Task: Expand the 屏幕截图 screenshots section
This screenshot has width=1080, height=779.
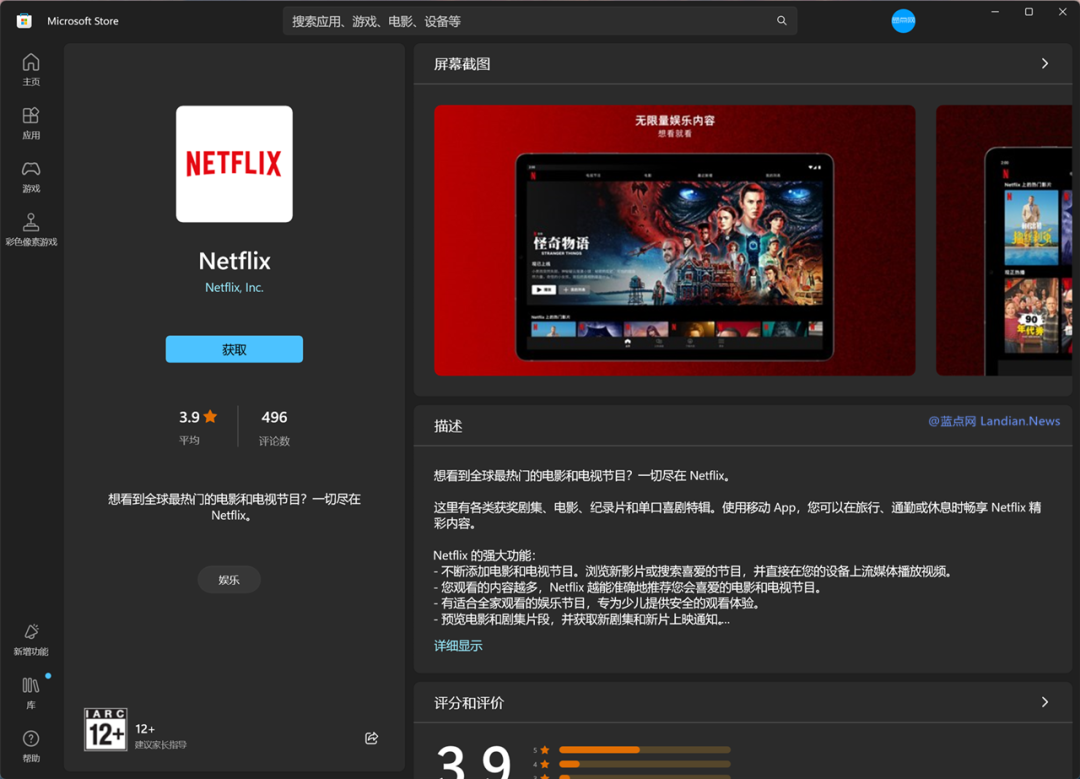Action: point(1043,63)
